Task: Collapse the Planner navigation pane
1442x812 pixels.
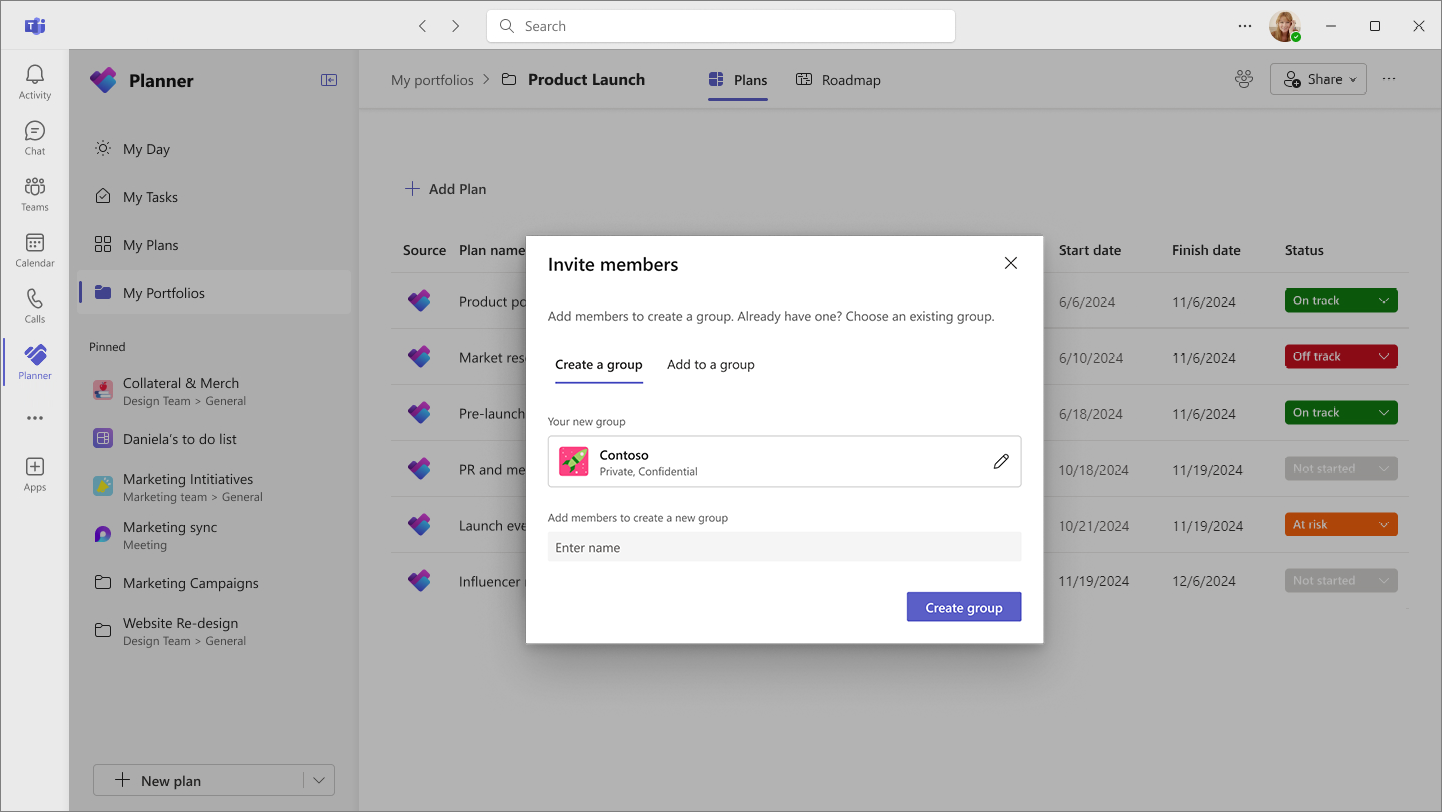Action: (328, 79)
